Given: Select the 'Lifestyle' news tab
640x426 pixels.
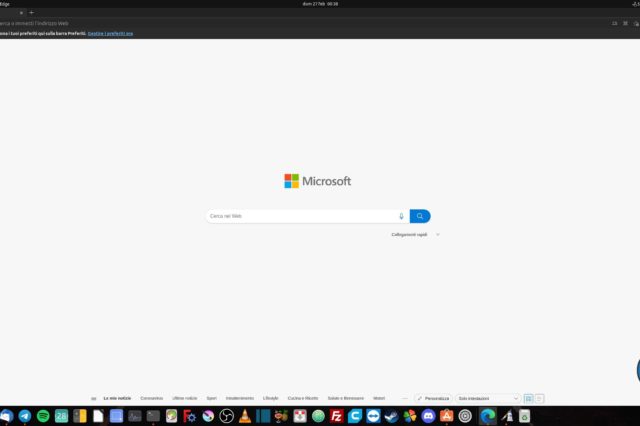Looking at the screenshot, I should 271,398.
